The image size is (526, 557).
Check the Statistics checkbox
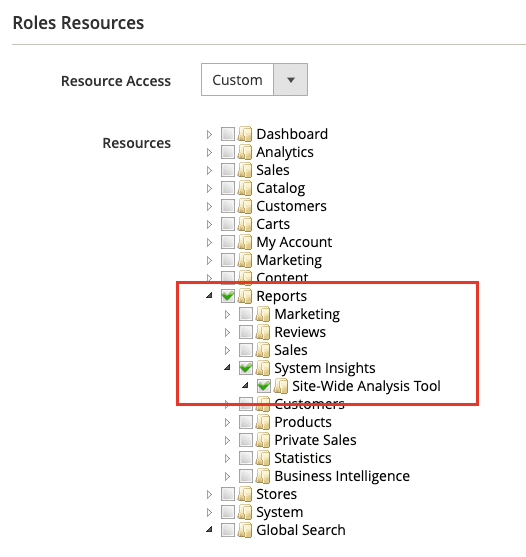246,458
